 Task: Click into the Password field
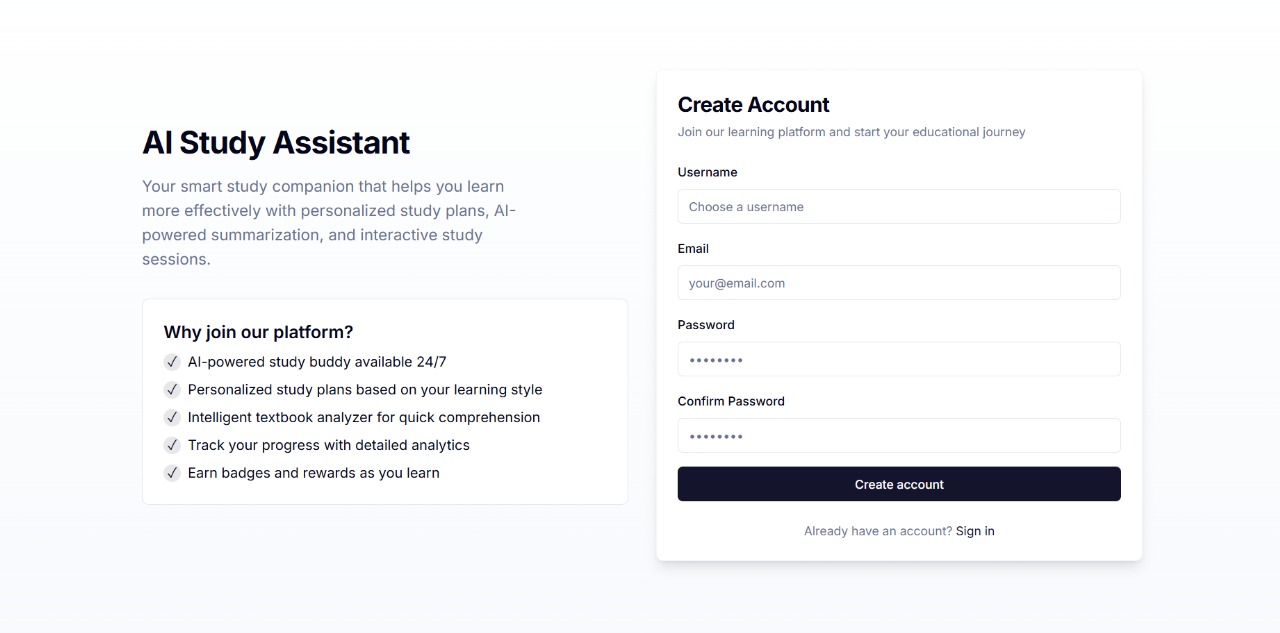pos(899,359)
